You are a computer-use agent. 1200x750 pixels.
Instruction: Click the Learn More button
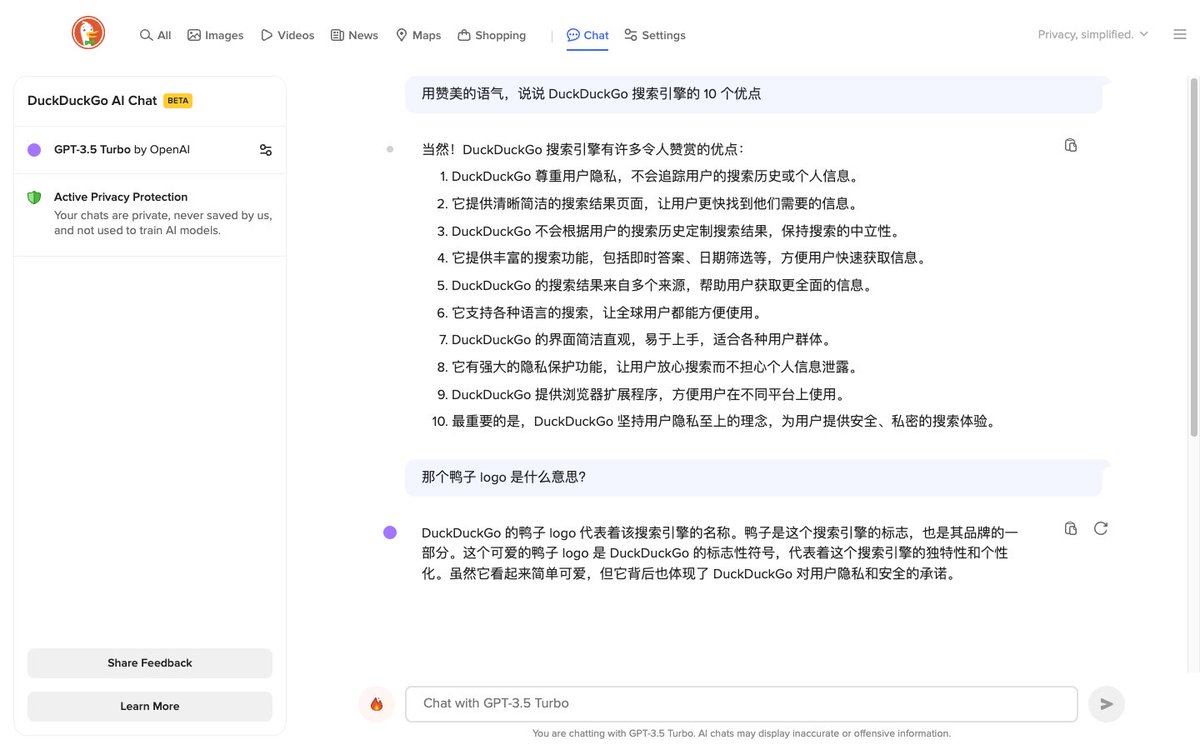[x=150, y=706]
